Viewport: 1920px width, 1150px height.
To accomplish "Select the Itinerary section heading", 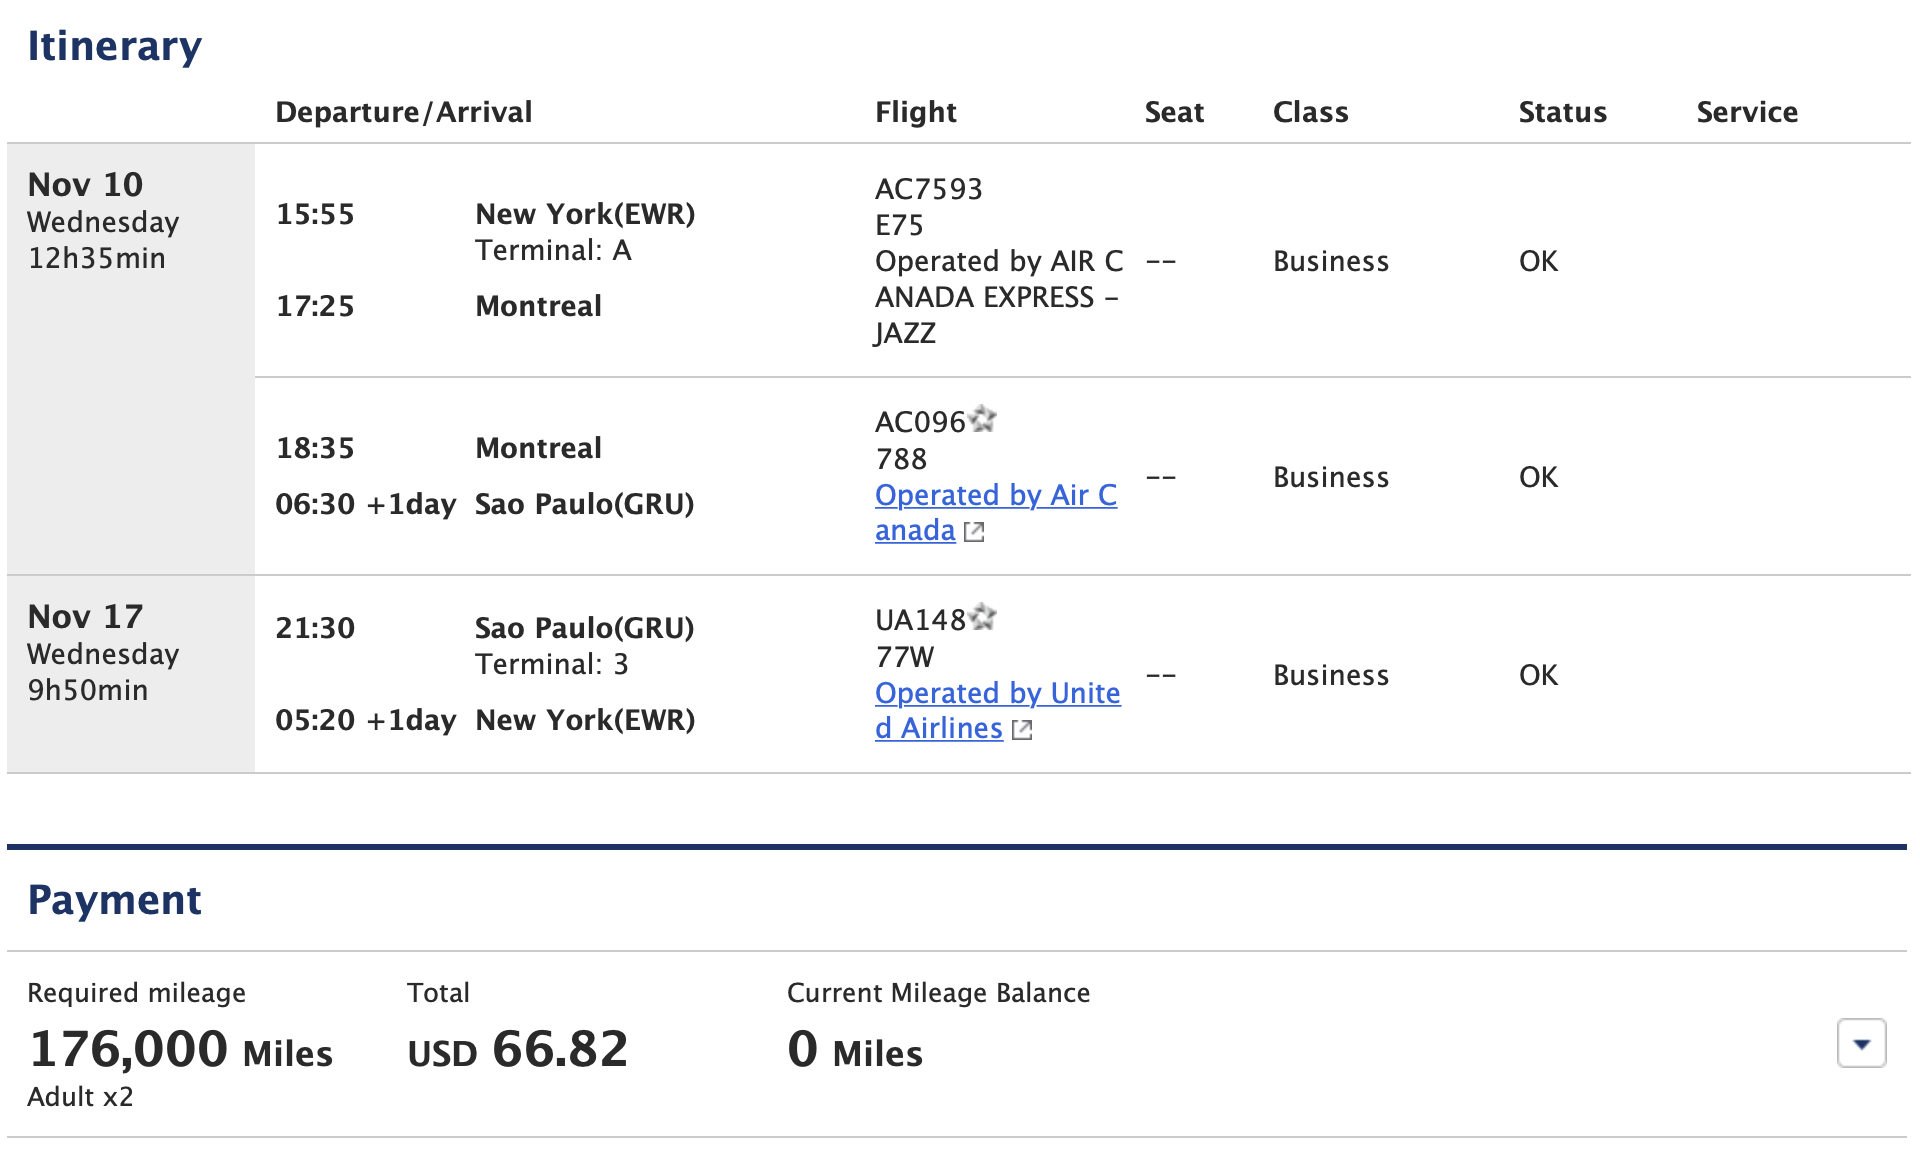I will pyautogui.click(x=115, y=44).
